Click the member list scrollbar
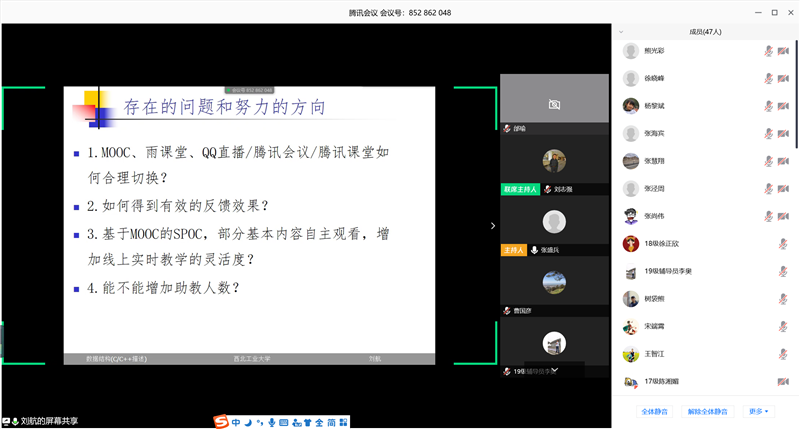The image size is (800, 429). point(796,94)
